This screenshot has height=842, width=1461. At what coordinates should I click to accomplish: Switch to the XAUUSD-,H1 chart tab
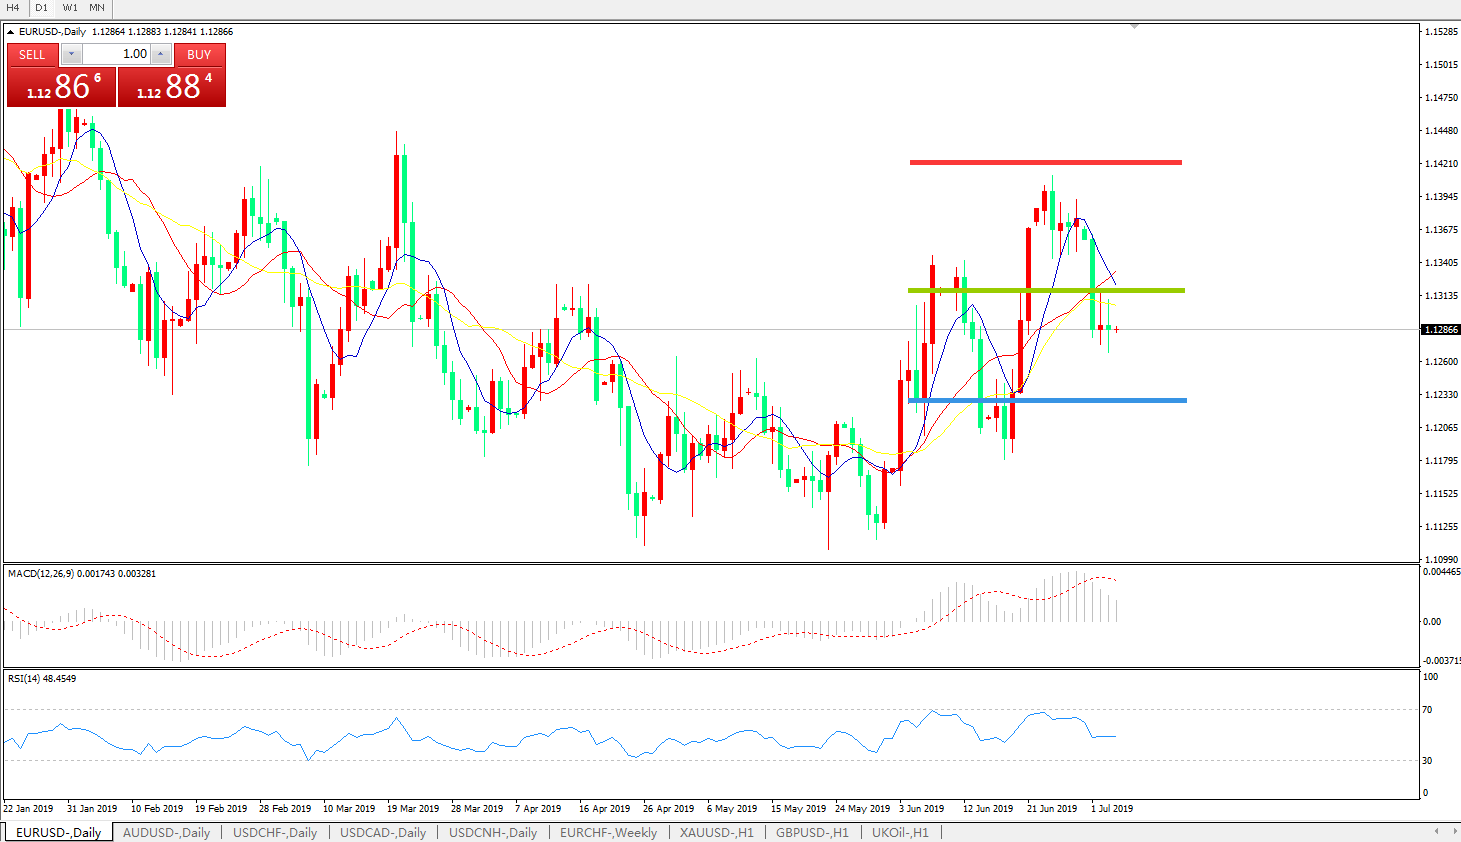click(x=716, y=832)
